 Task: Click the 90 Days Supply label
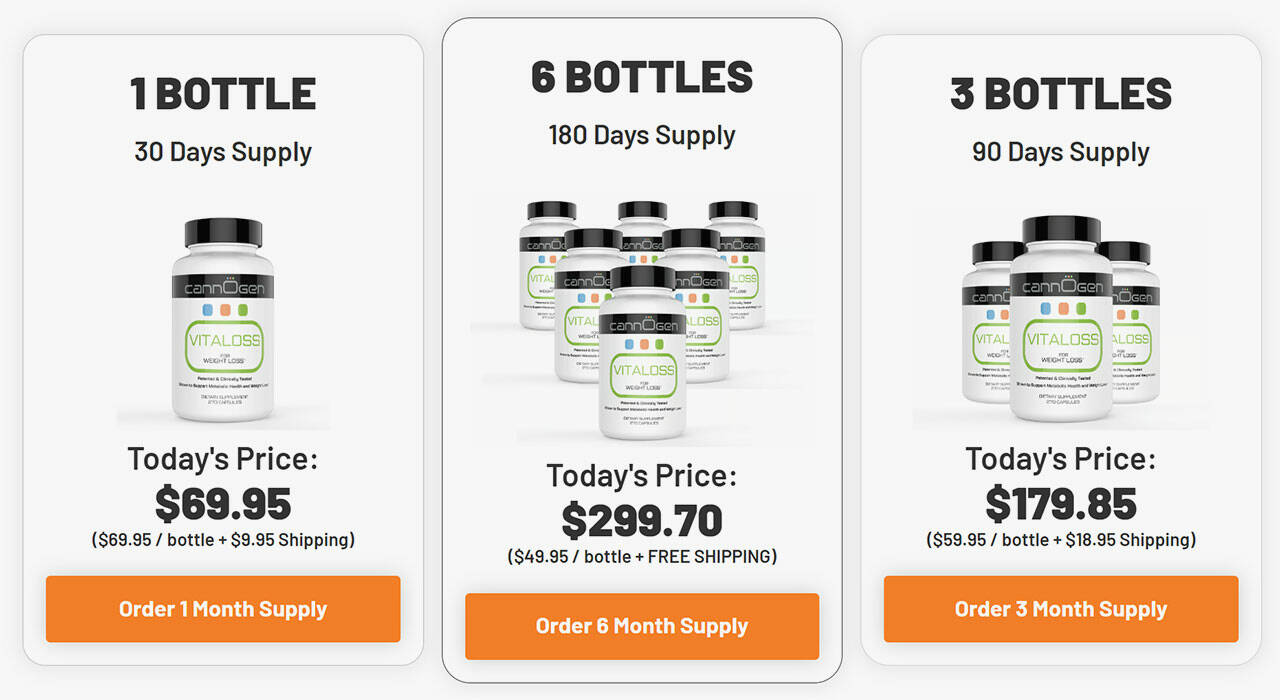(x=1061, y=152)
